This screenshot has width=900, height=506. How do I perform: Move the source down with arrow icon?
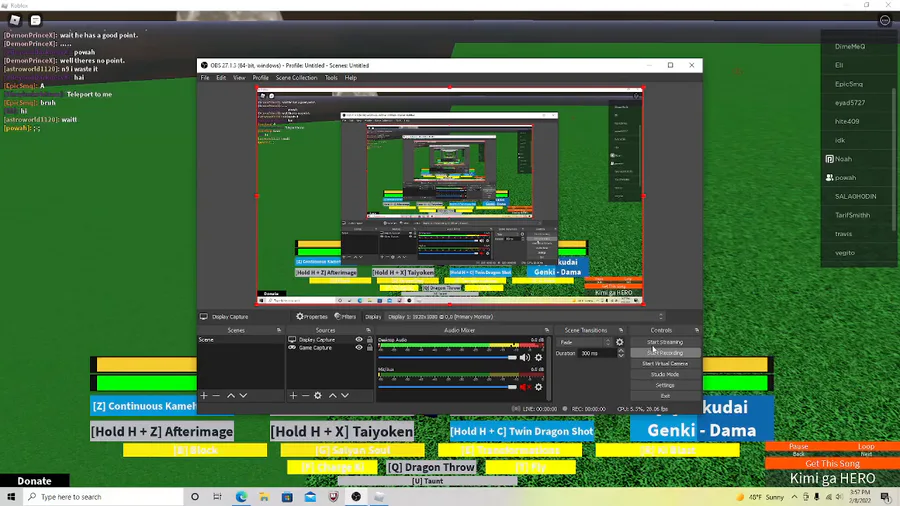click(x=345, y=395)
